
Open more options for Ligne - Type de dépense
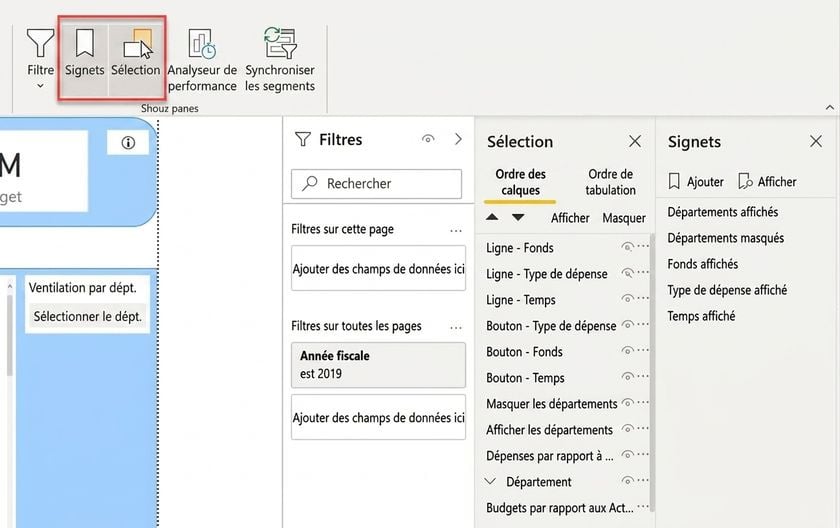coord(643,273)
